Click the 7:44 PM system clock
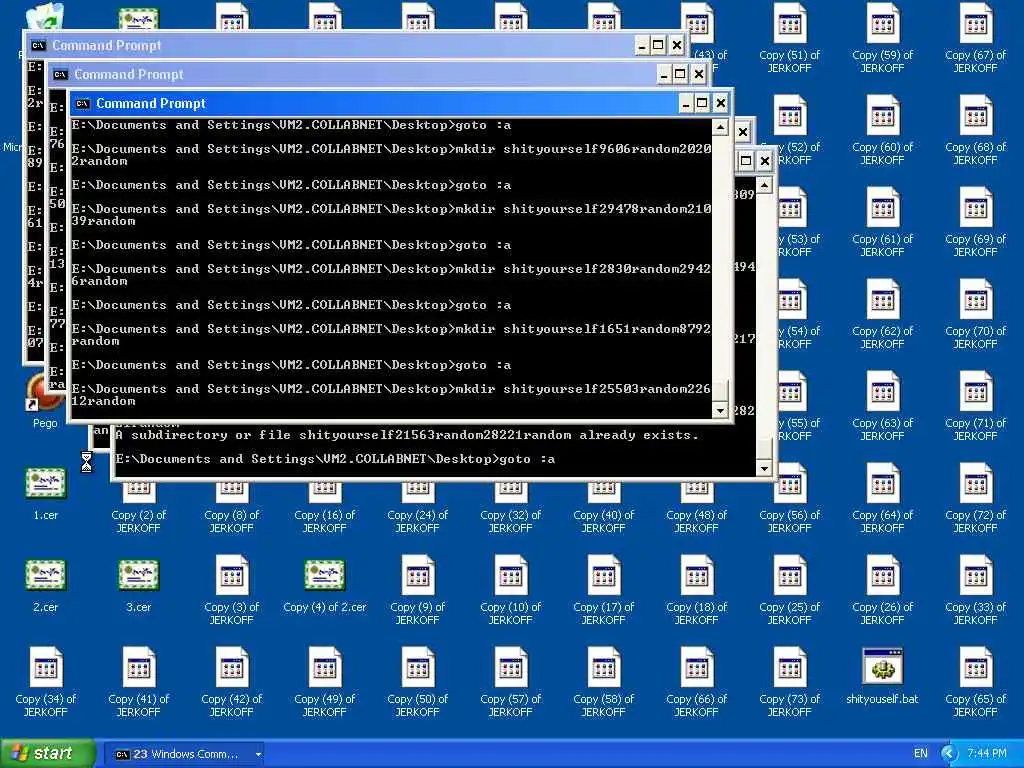The height and width of the screenshot is (768, 1024). click(x=987, y=754)
